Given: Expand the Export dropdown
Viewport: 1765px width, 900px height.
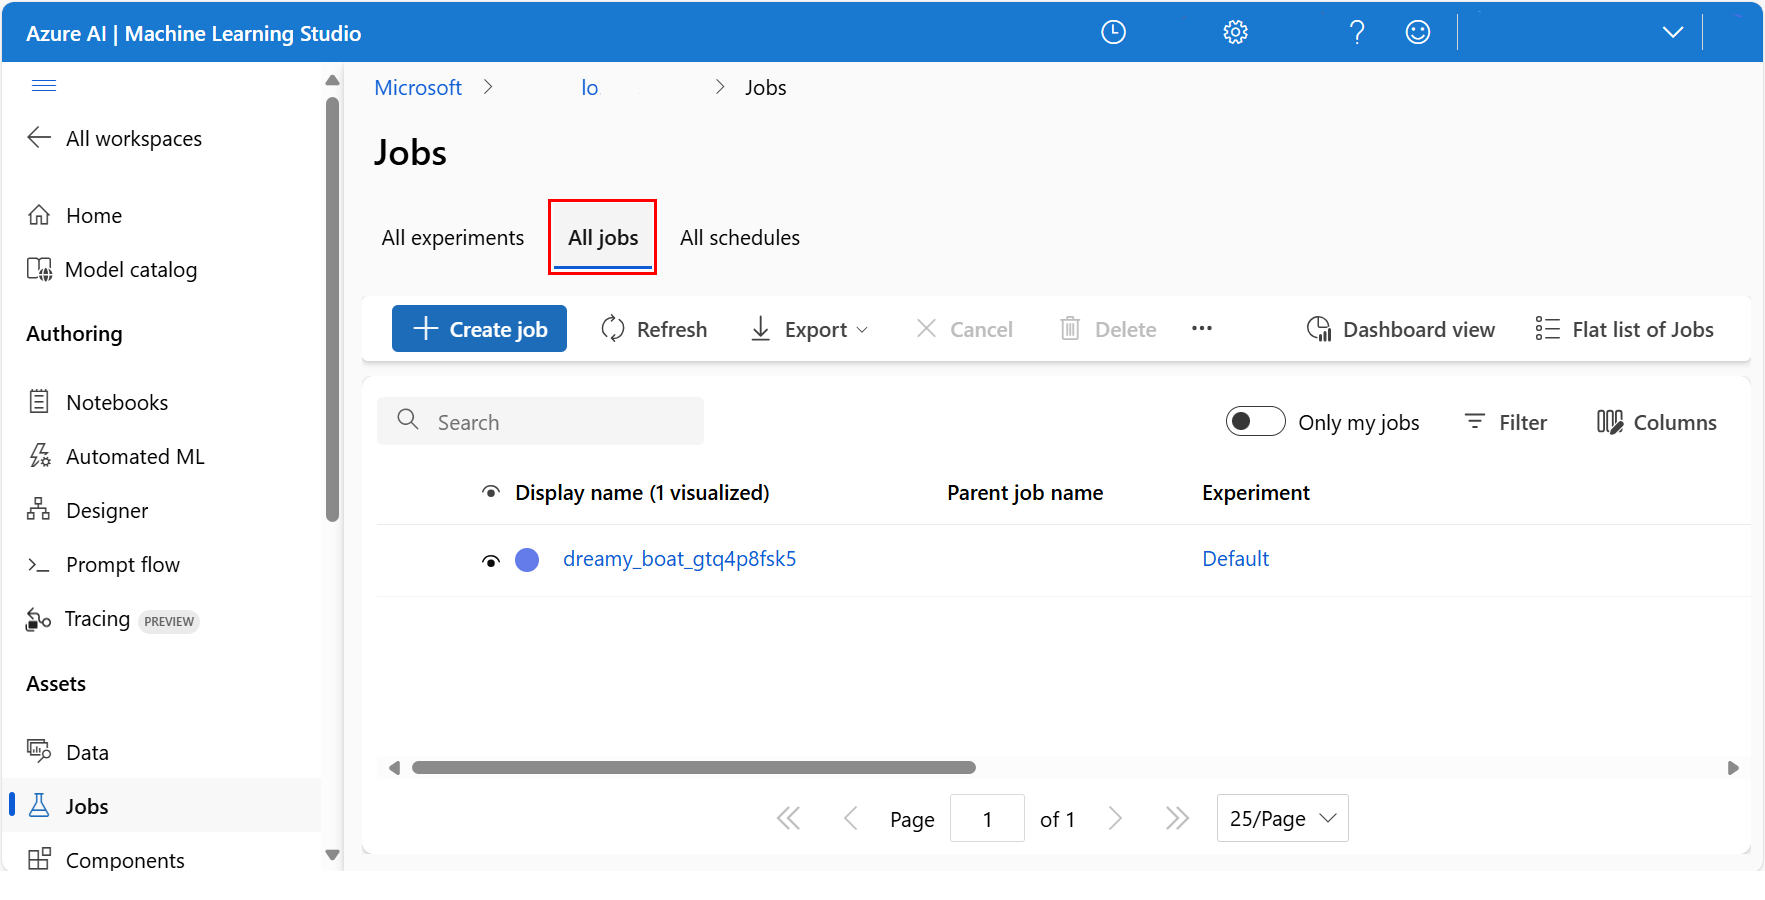Looking at the screenshot, I should [810, 330].
